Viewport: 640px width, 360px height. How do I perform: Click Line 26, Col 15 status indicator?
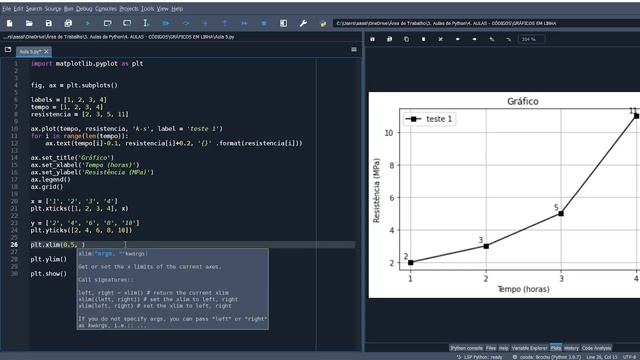(x=602, y=357)
